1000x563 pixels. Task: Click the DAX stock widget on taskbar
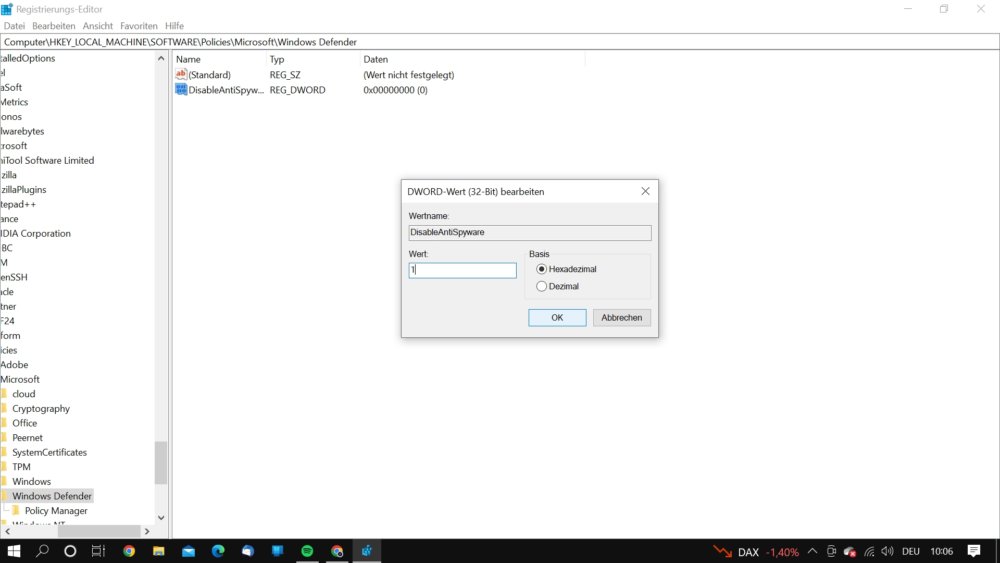coord(756,552)
